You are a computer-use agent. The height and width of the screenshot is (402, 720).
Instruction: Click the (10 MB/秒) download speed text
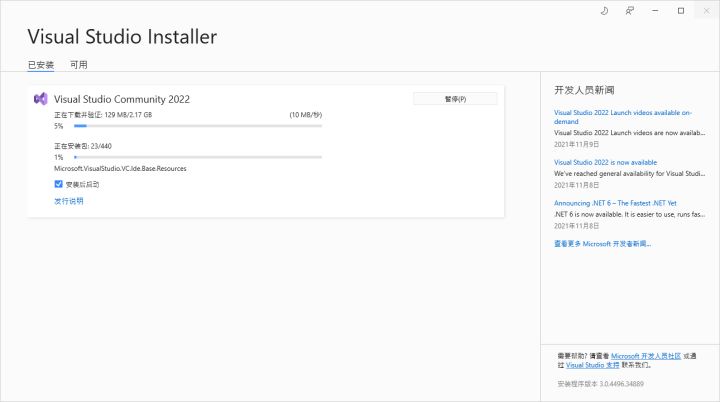click(305, 115)
